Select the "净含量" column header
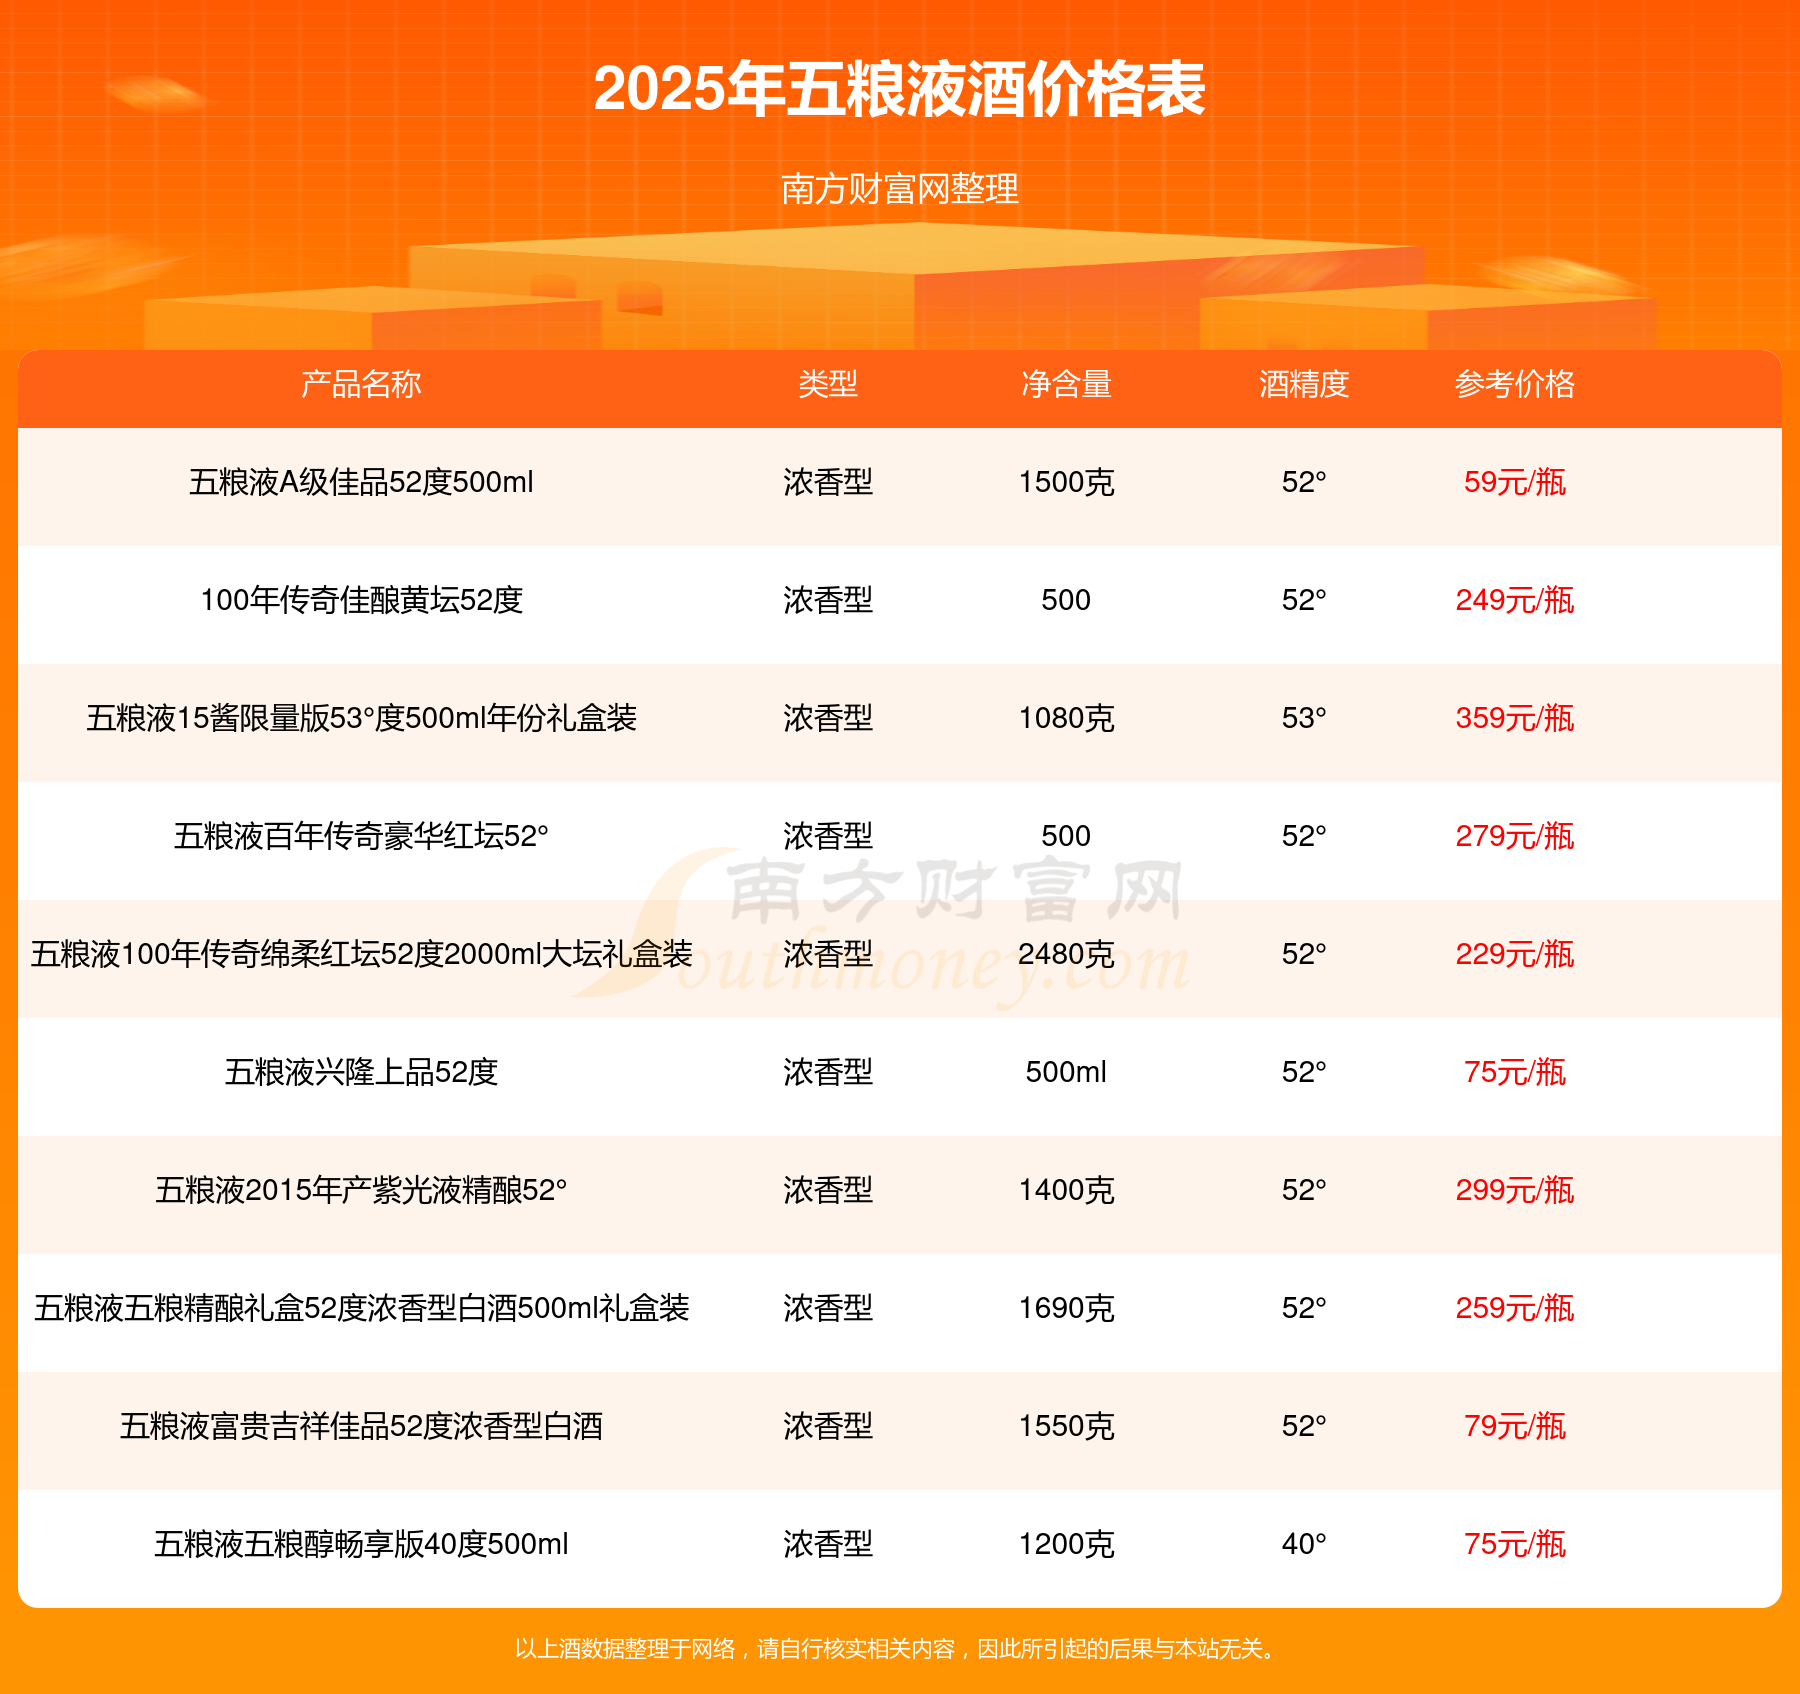Screen dimensions: 1800x1694 pos(1066,384)
